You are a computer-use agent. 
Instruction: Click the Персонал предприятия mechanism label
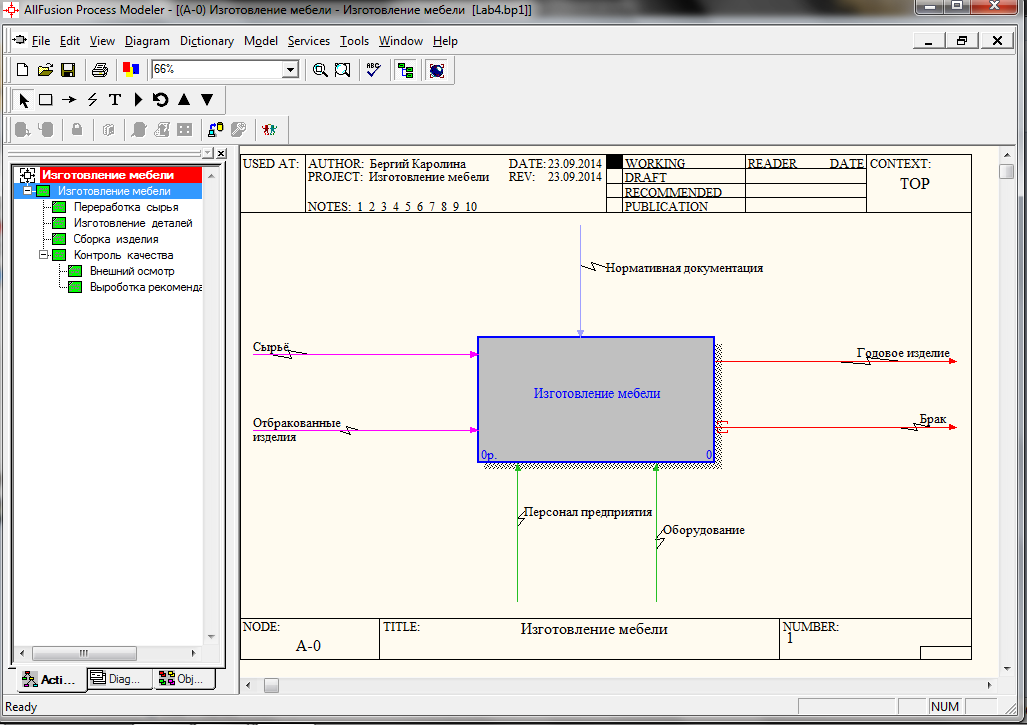(588, 512)
